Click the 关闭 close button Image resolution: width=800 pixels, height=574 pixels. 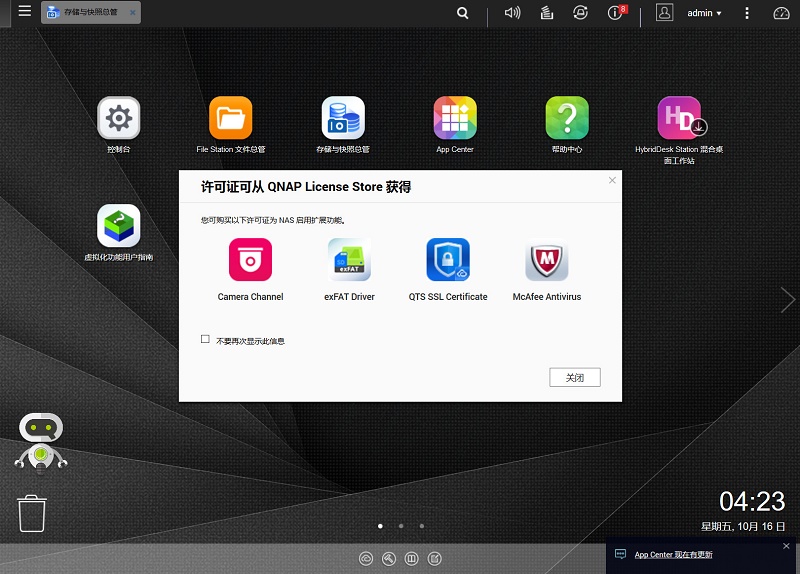(575, 378)
